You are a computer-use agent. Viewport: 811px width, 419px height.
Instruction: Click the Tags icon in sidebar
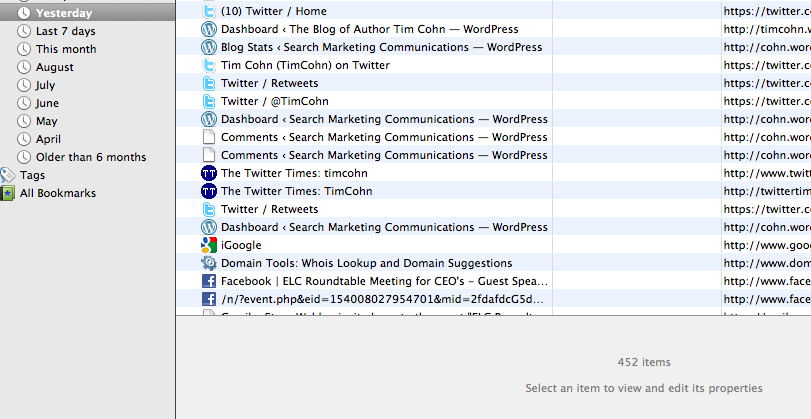tap(8, 175)
